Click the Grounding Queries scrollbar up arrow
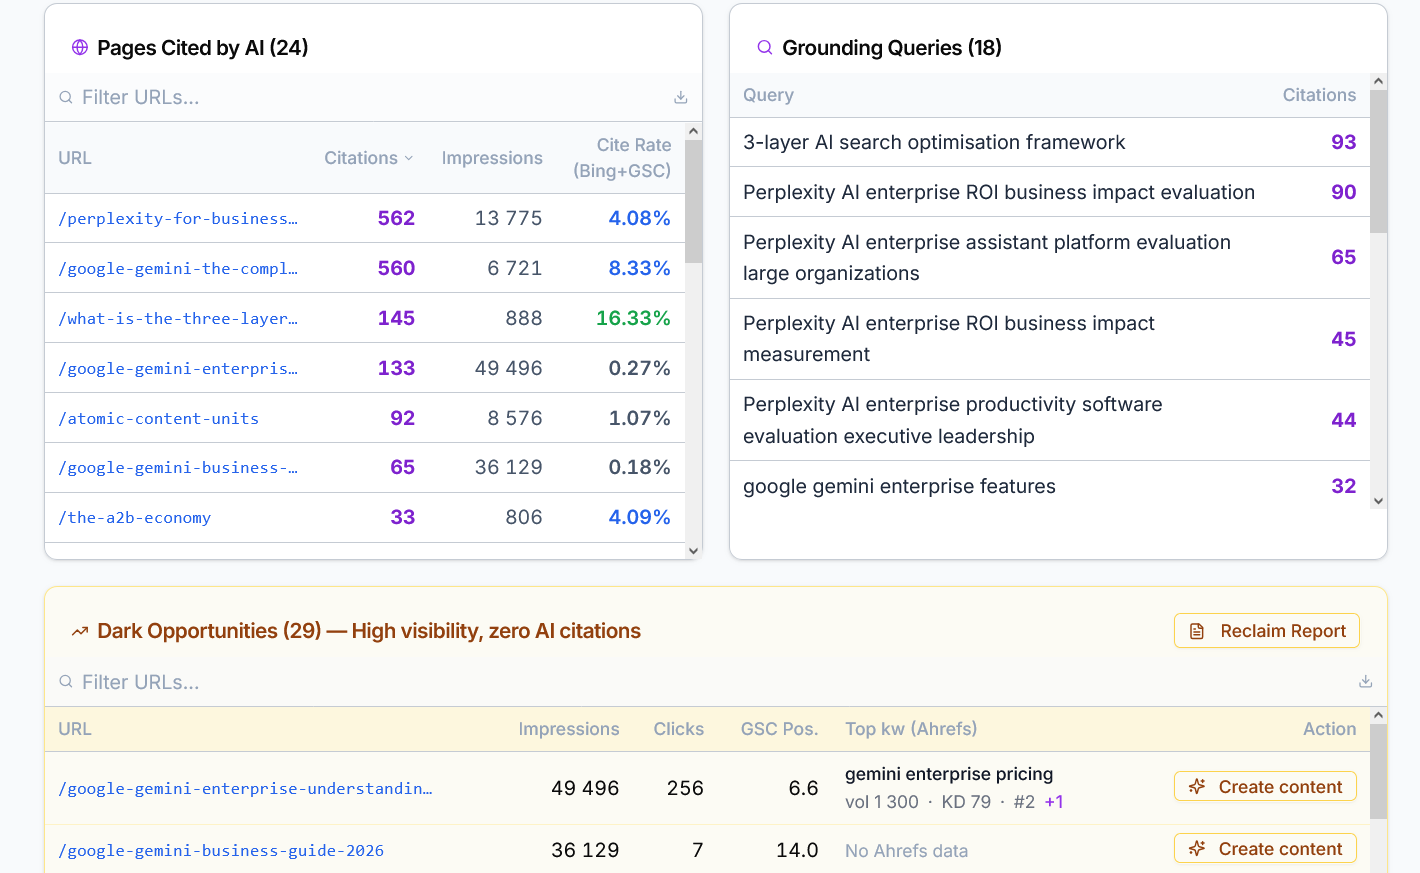The height and width of the screenshot is (873, 1420). pyautogui.click(x=1378, y=81)
